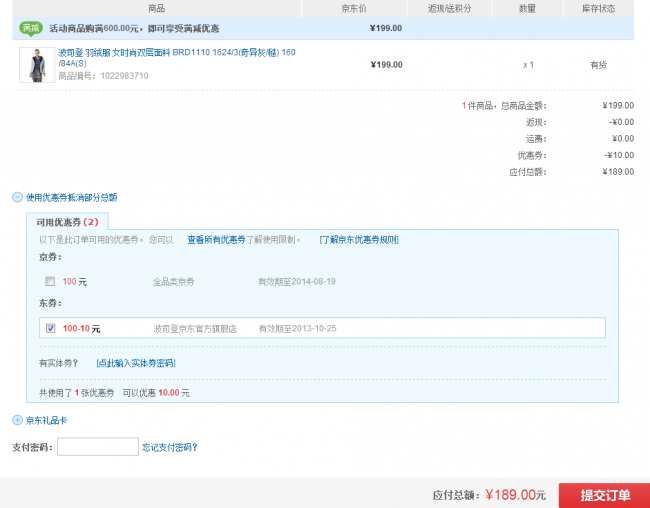Image resolution: width=650 pixels, height=508 pixels.
Task: Click the down jacket product thumbnail
Action: 37,65
